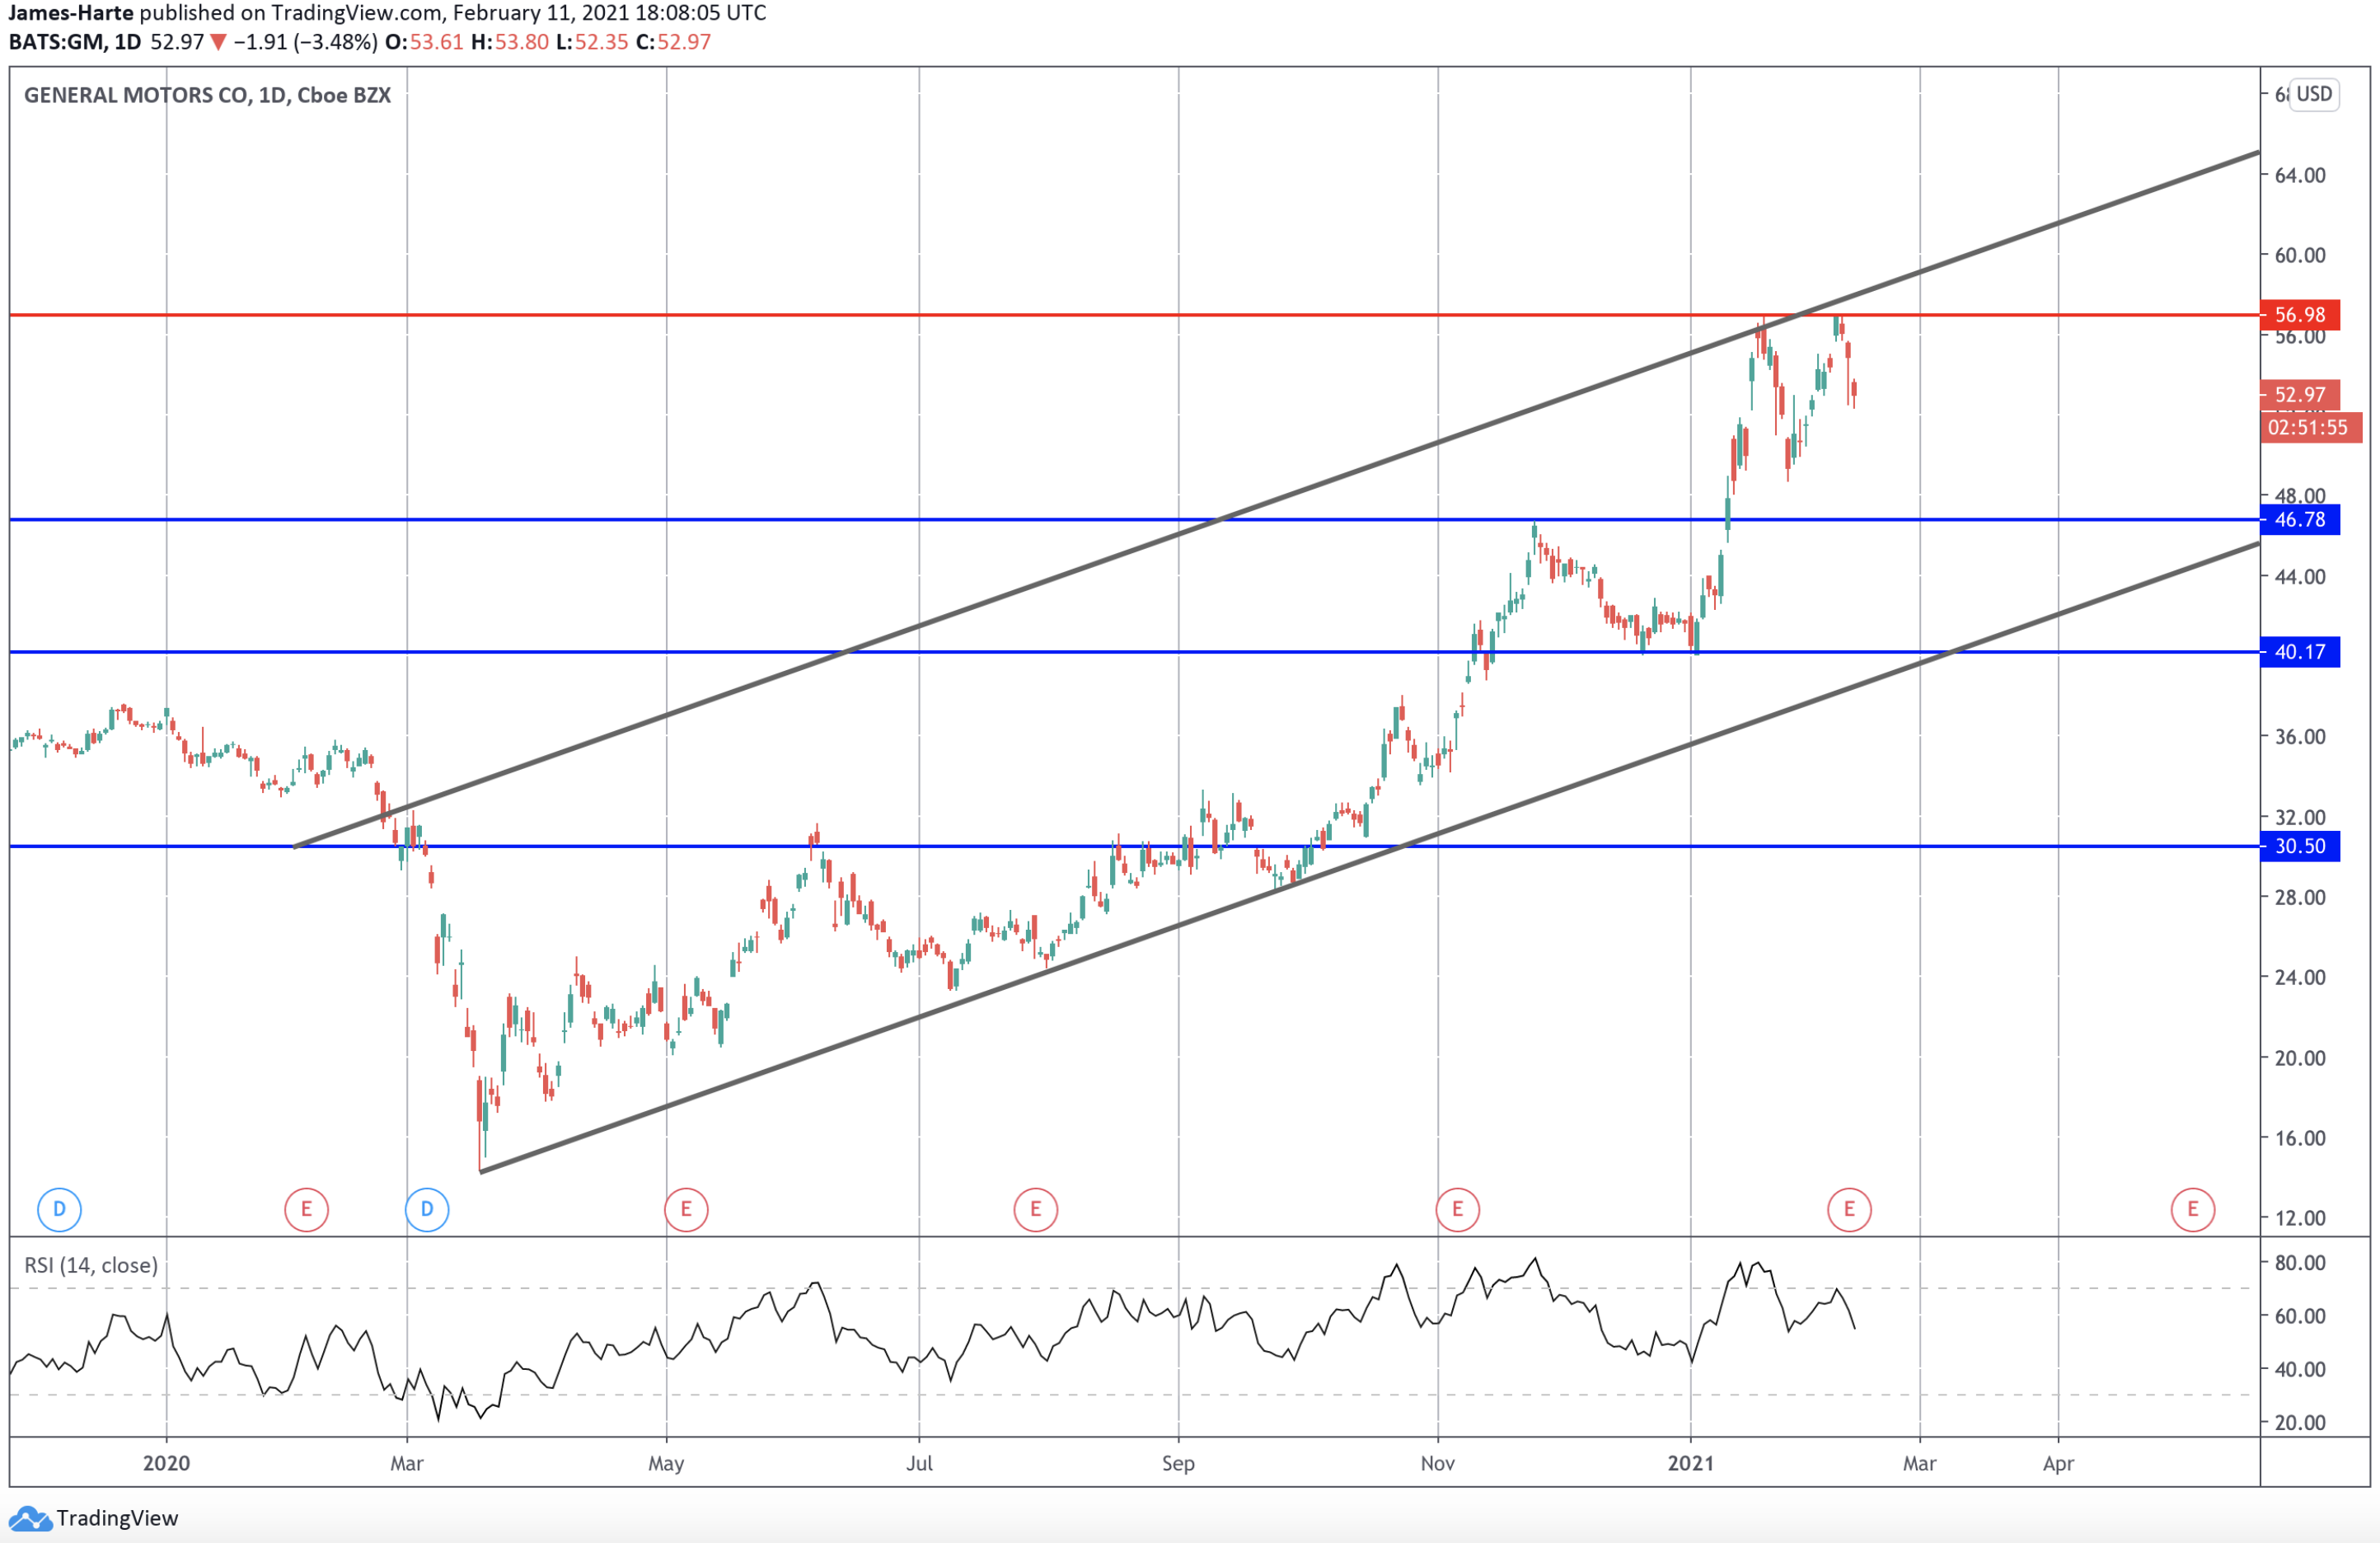Click the dividend marker before 2020

click(59, 1209)
